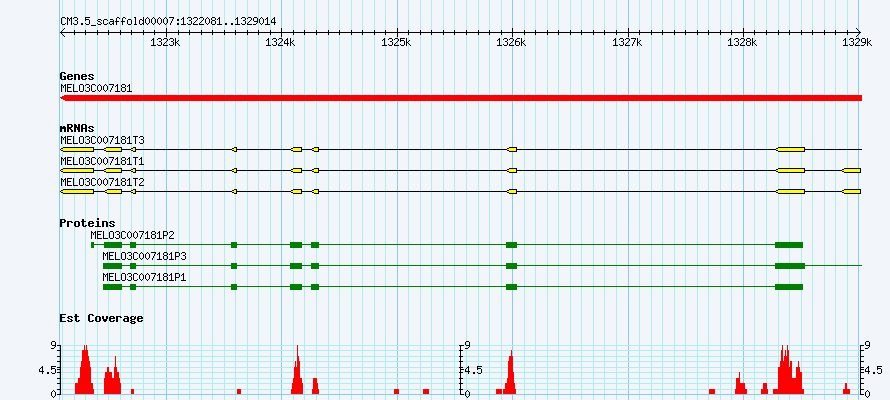Open transcript label MELO3C007181T2
890x400 pixels.
coord(102,182)
